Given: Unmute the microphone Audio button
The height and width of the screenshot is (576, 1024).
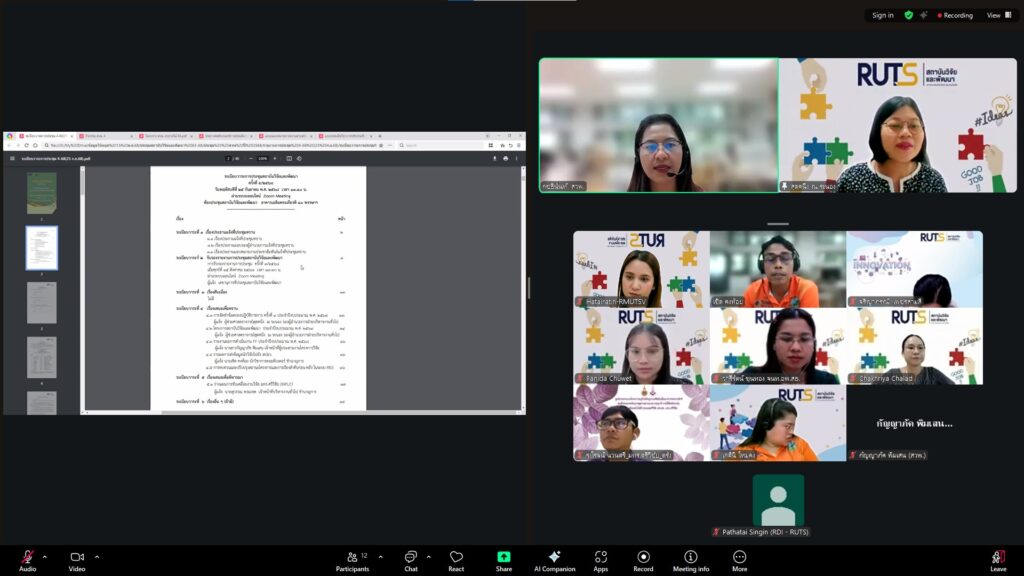Looking at the screenshot, I should (27, 558).
